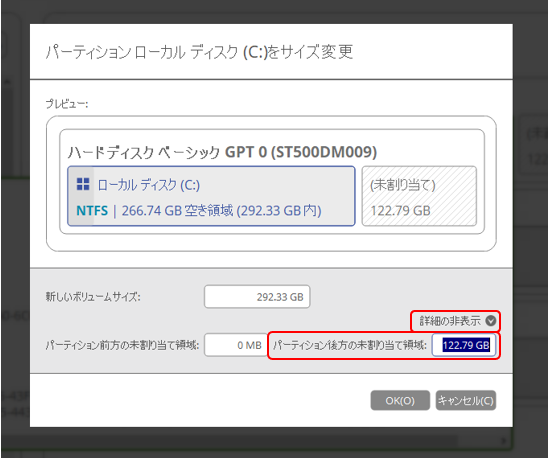The image size is (548, 458).
Task: Click the dialog title パーティション ローカル ディスク (C:)をサイズ変更
Action: click(x=199, y=52)
